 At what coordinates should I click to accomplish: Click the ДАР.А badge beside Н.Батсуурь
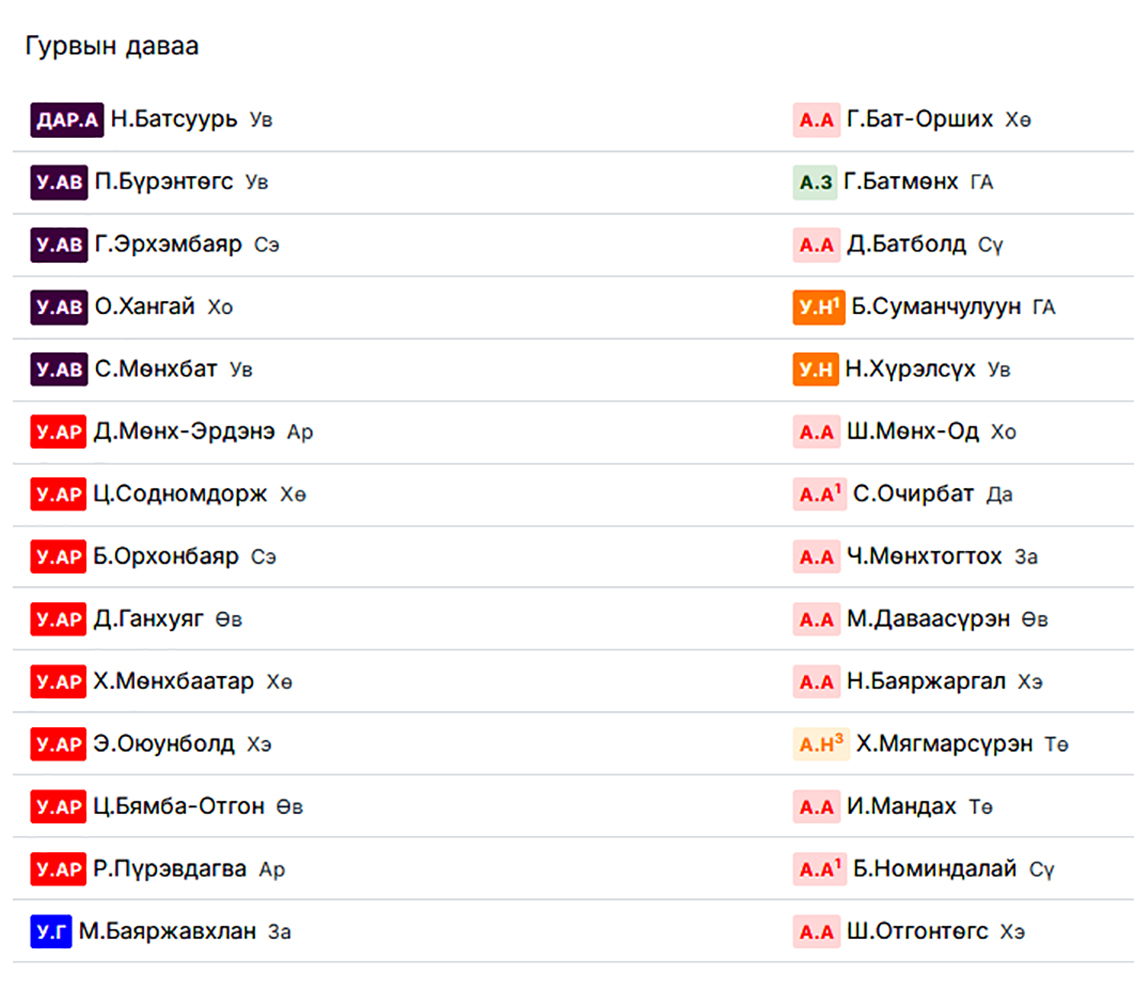67,120
